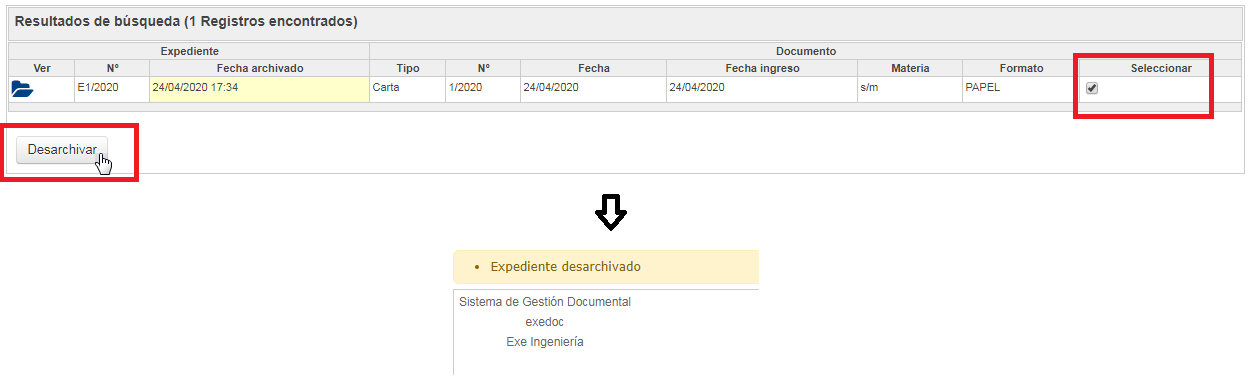Click the "Fecha archivado" column header

click(259, 68)
